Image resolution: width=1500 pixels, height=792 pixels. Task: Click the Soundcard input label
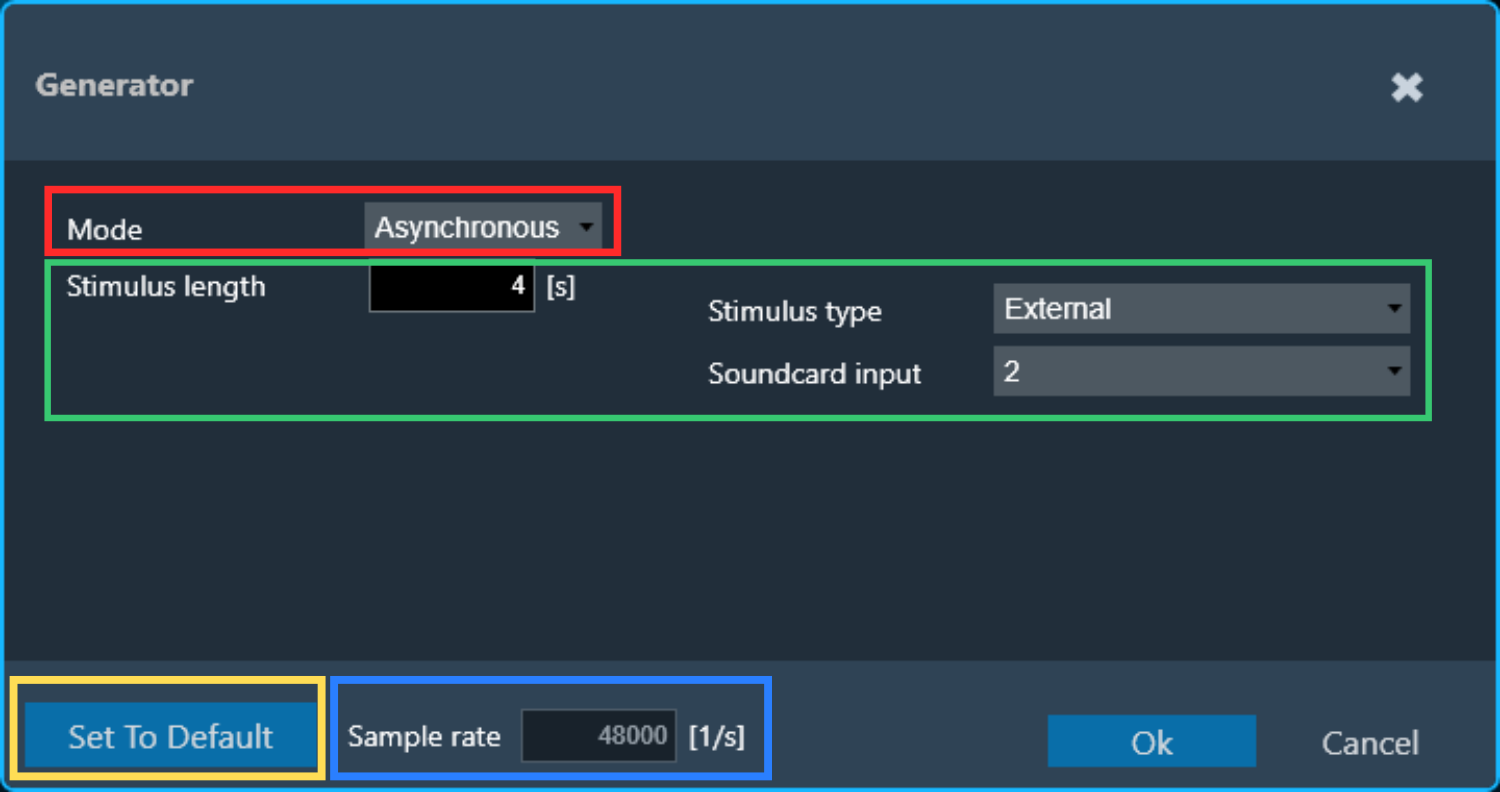[x=815, y=374]
